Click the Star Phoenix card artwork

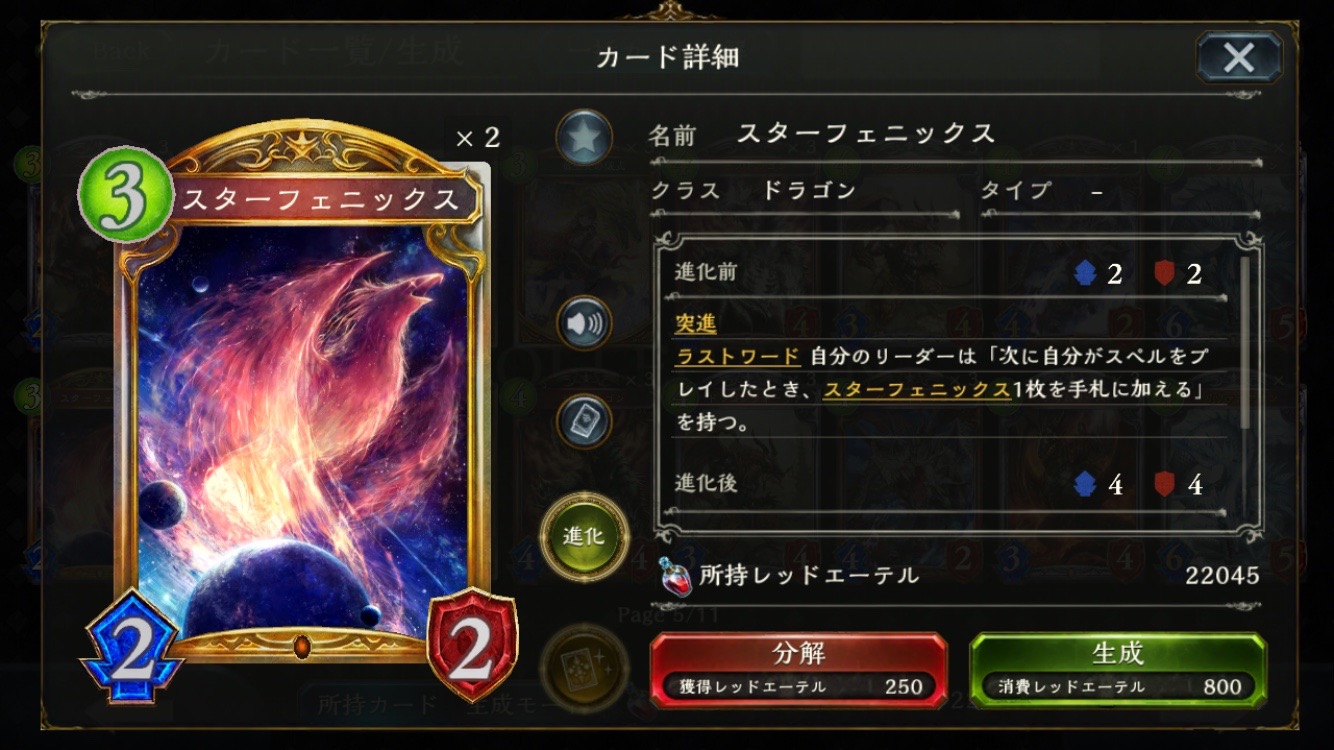(x=302, y=430)
